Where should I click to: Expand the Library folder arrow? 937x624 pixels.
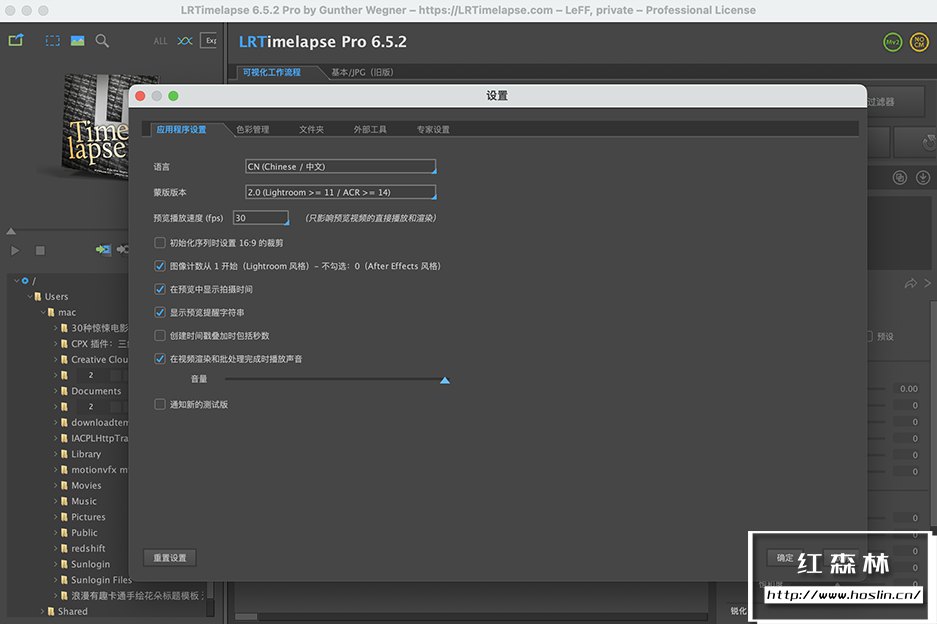click(56, 454)
